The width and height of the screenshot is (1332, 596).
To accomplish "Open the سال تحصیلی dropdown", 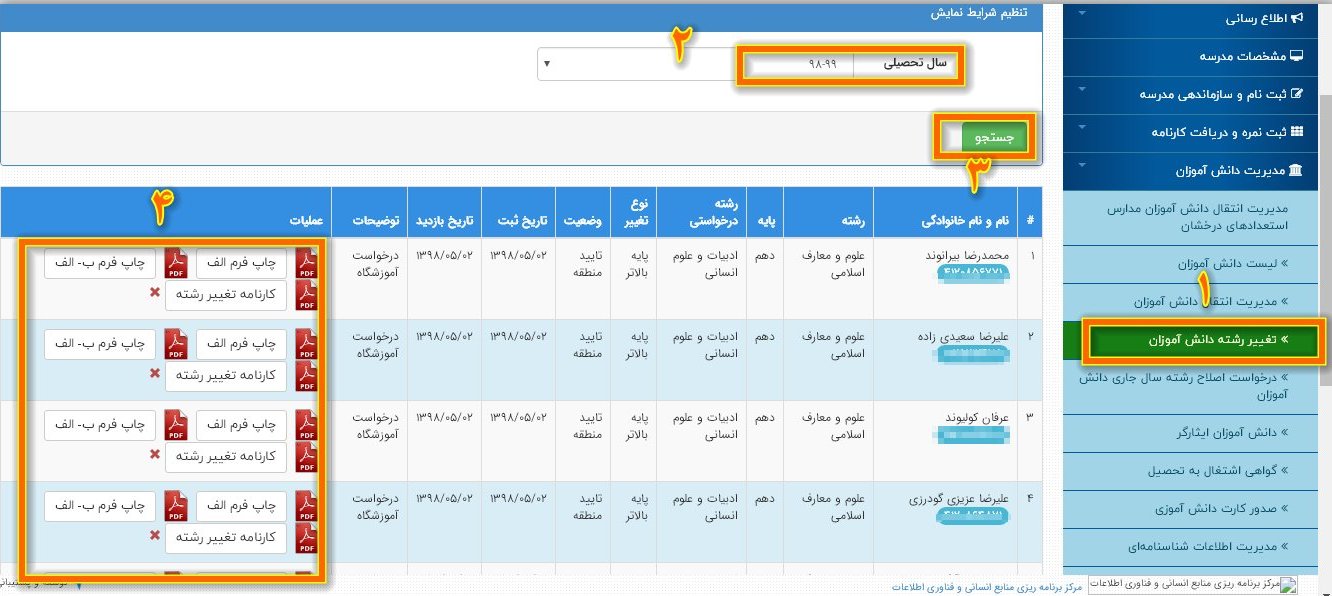I will click(640, 65).
